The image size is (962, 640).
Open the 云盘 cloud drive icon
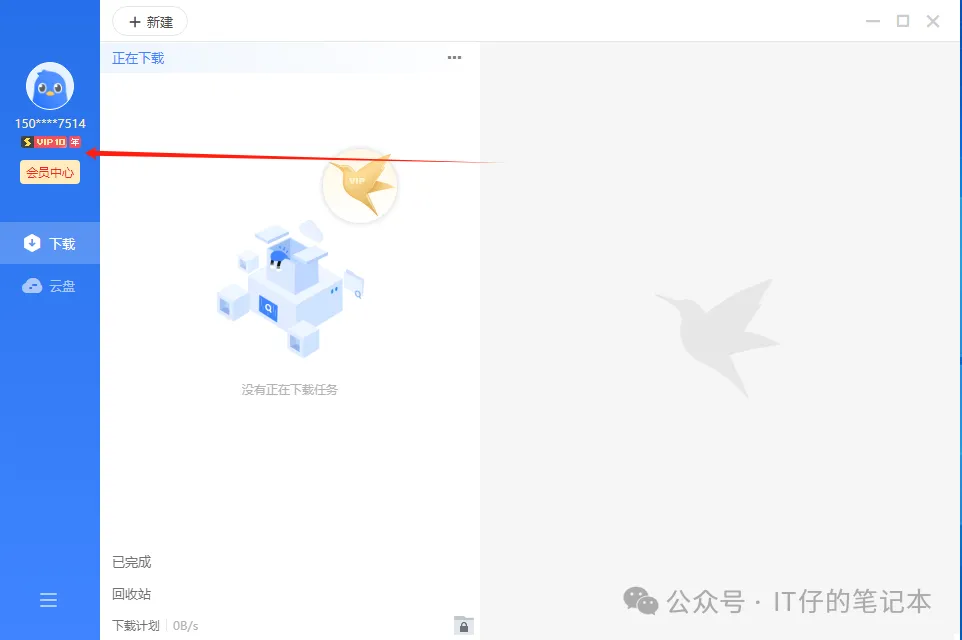point(32,286)
